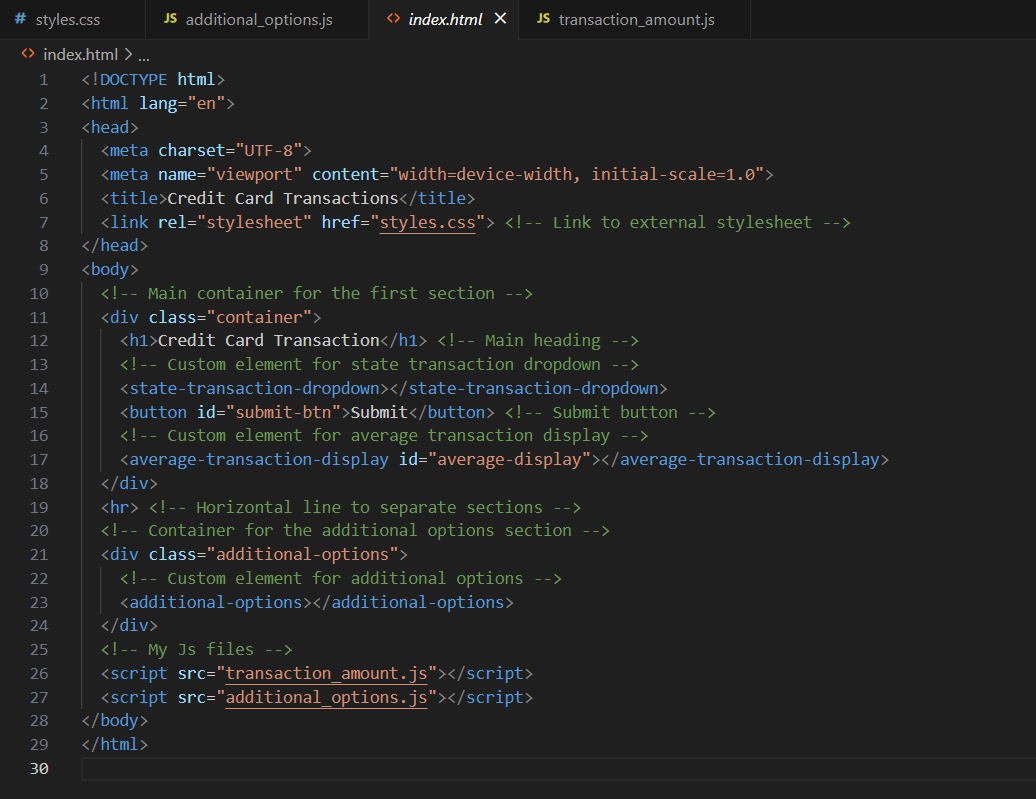1036x799 pixels.
Task: Select the index.html editor tab
Action: [x=445, y=20]
